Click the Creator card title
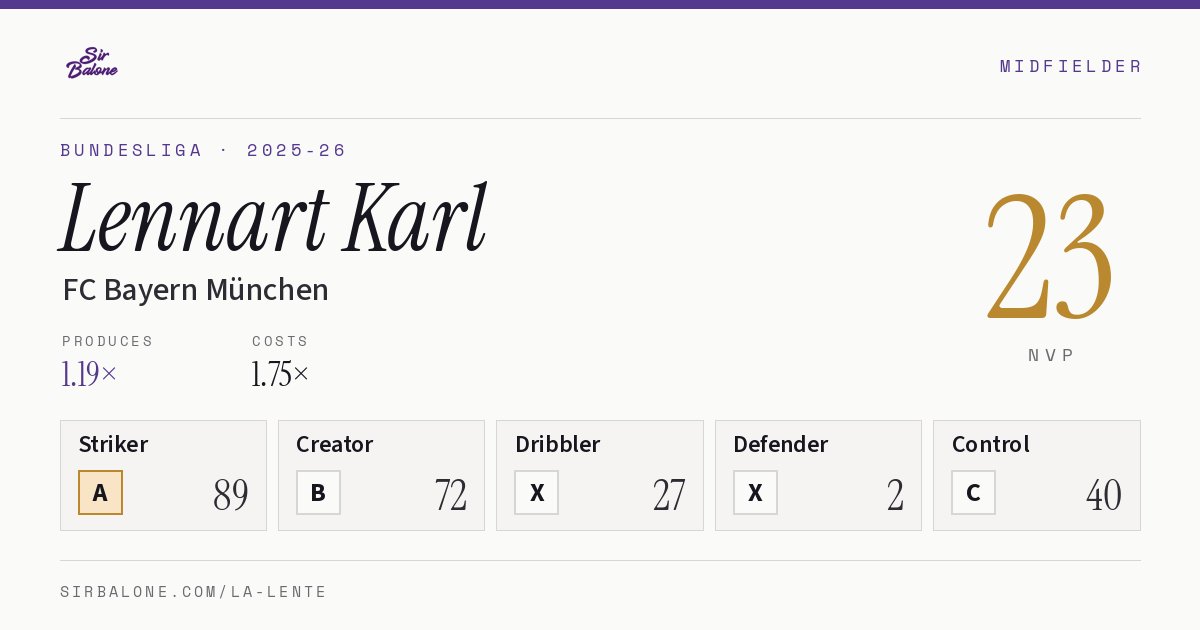The image size is (1200, 630). tap(335, 444)
